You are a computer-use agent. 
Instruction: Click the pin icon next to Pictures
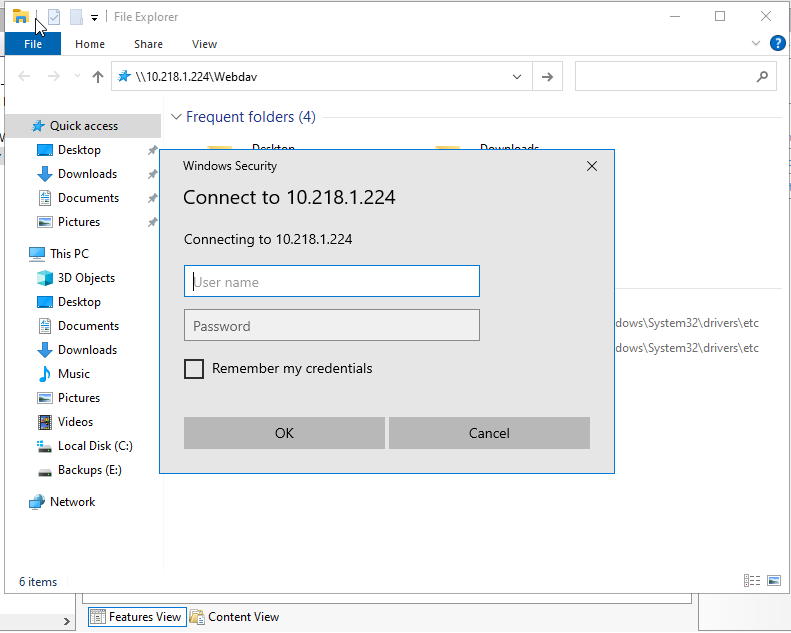pyautogui.click(x=152, y=222)
